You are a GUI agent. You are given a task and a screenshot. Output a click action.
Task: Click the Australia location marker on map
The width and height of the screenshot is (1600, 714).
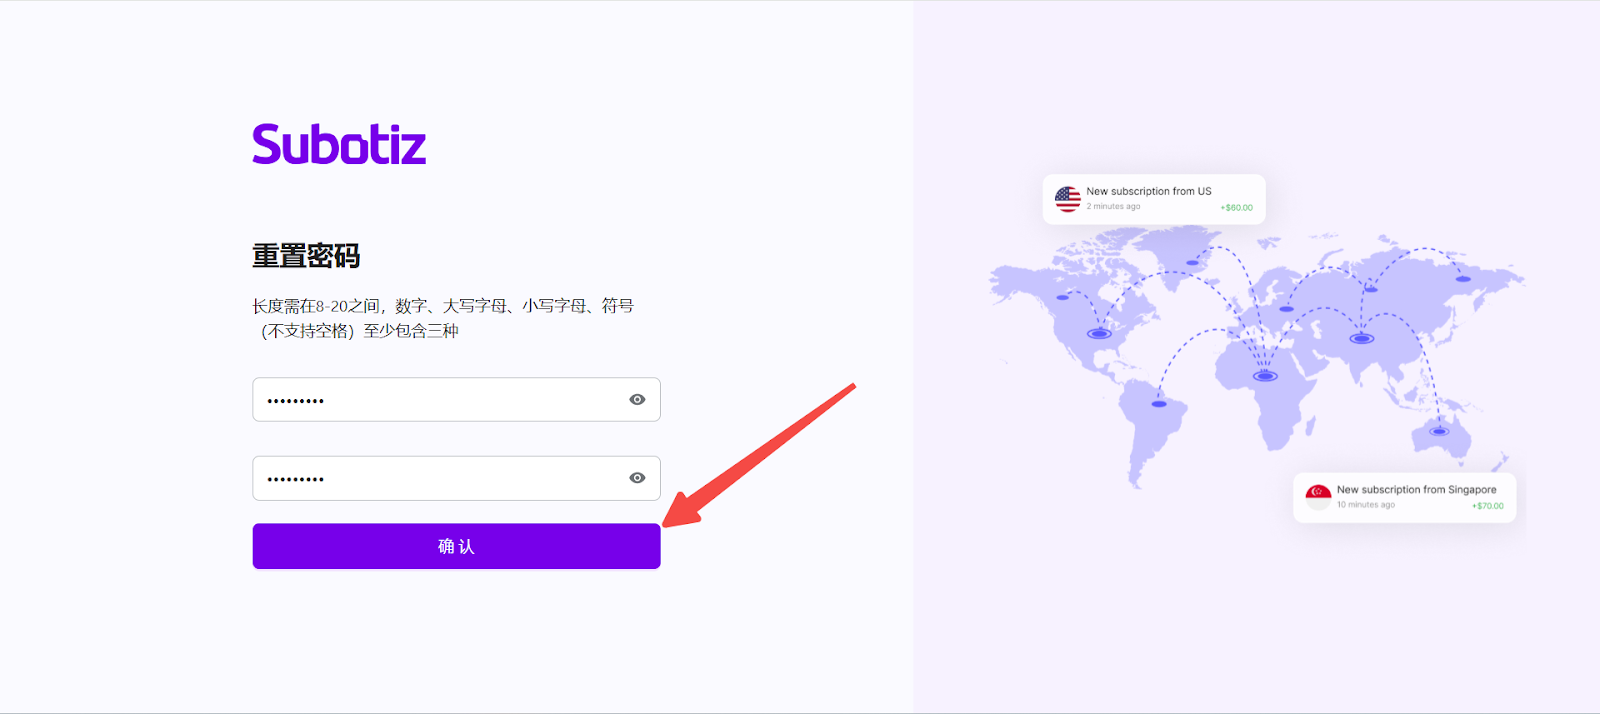coord(1439,432)
